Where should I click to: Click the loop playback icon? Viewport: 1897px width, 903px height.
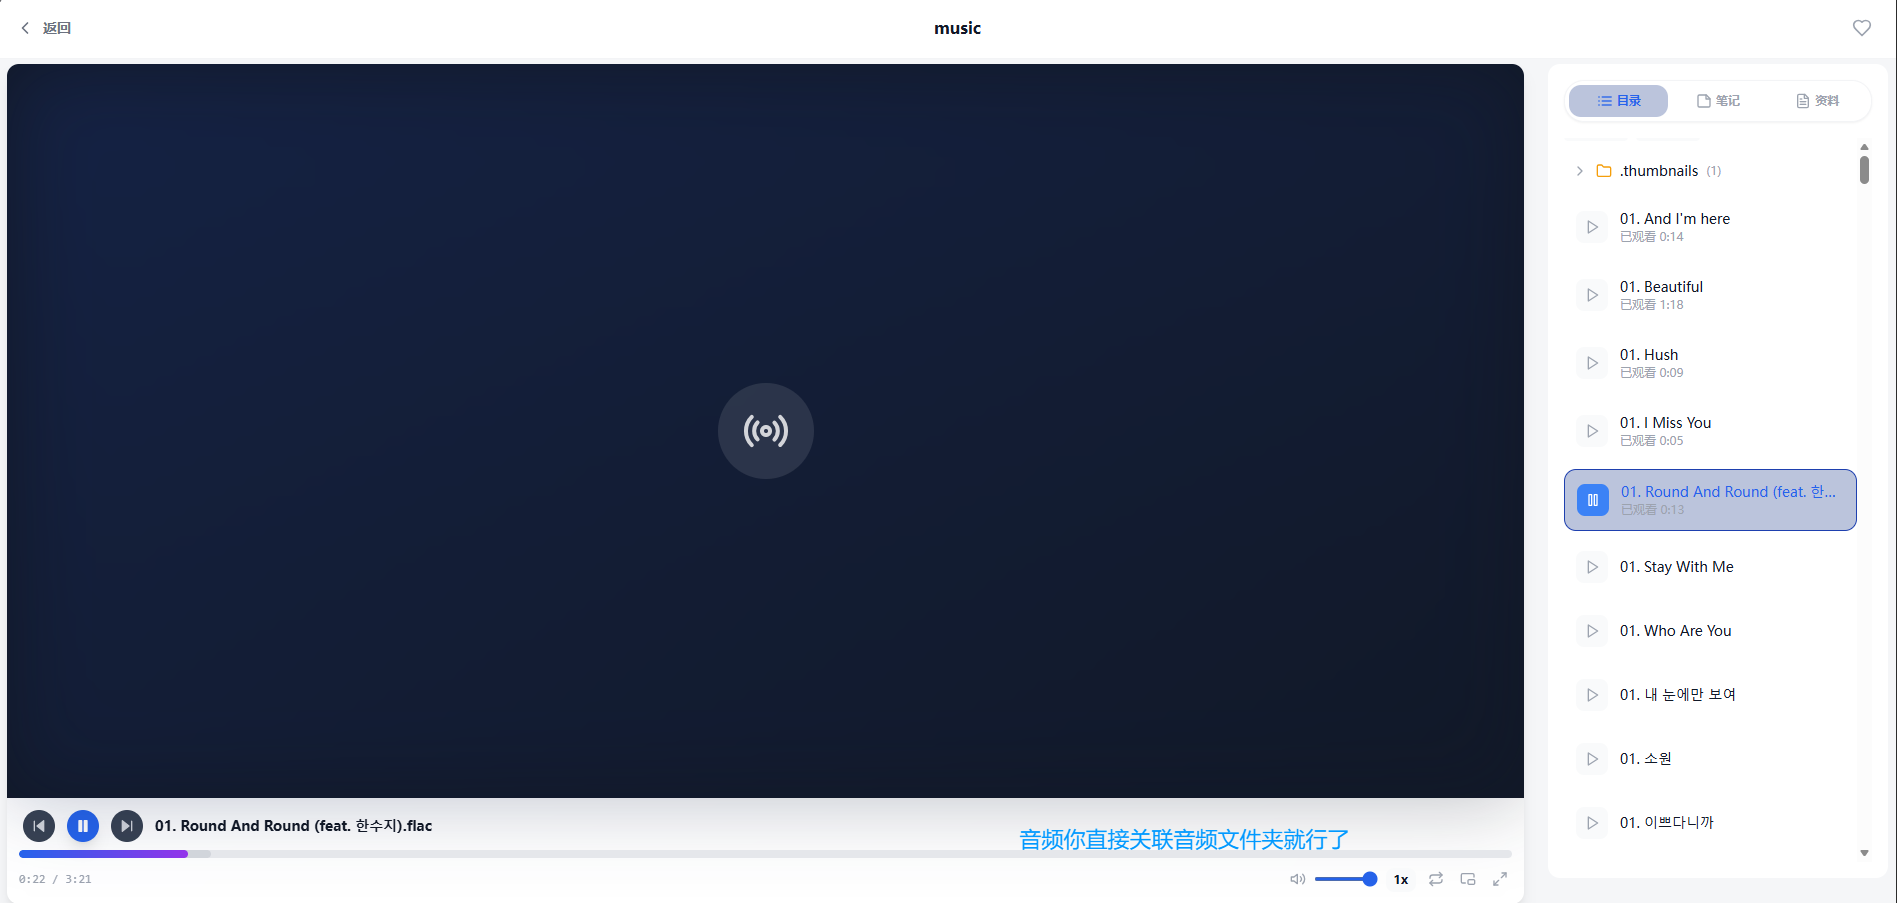(1435, 879)
